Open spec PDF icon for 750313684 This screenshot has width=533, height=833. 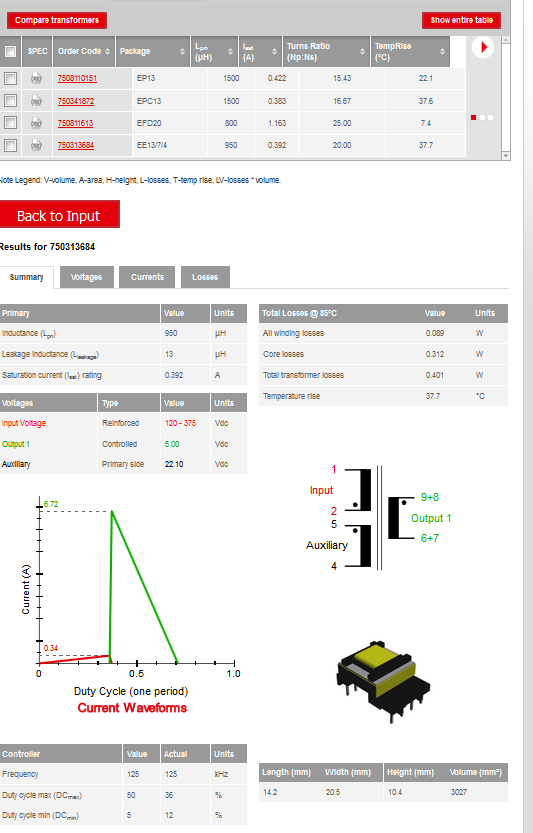[36, 145]
